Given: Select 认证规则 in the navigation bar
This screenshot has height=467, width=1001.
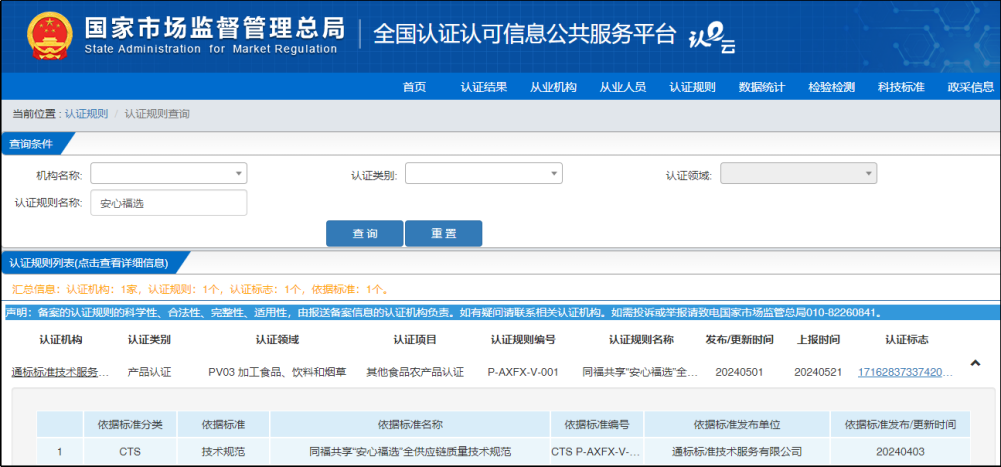Looking at the screenshot, I should [x=692, y=87].
